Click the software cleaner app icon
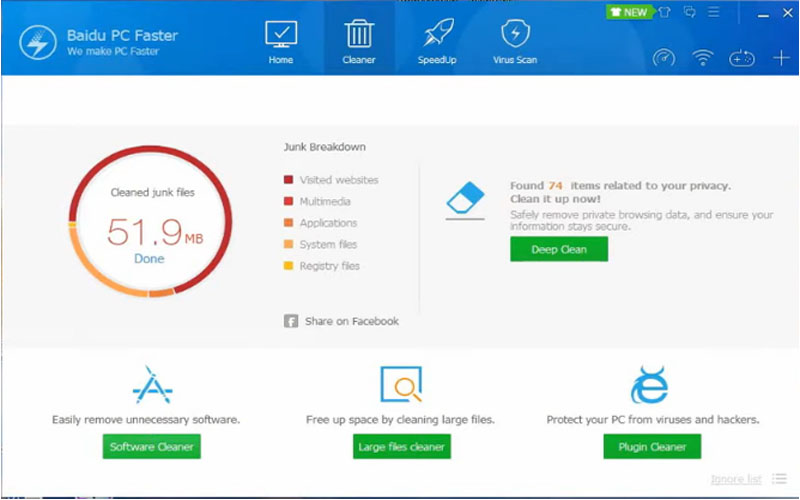800x500 pixels. pyautogui.click(x=152, y=386)
